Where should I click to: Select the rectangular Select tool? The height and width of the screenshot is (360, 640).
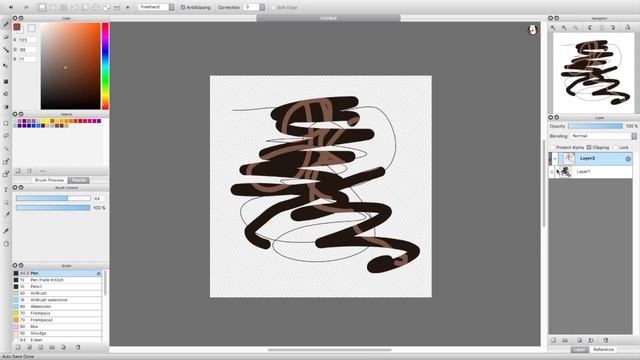(6, 123)
